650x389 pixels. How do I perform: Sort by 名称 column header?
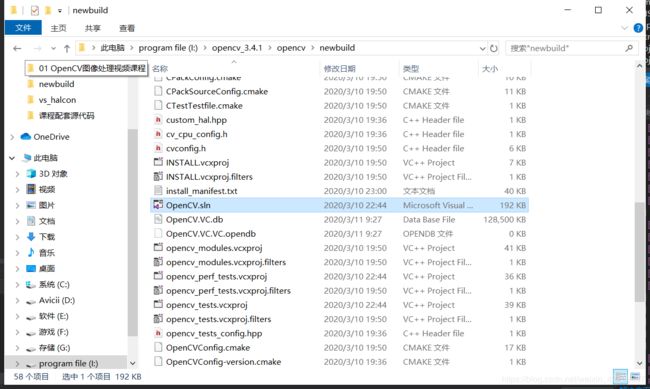click(160, 68)
